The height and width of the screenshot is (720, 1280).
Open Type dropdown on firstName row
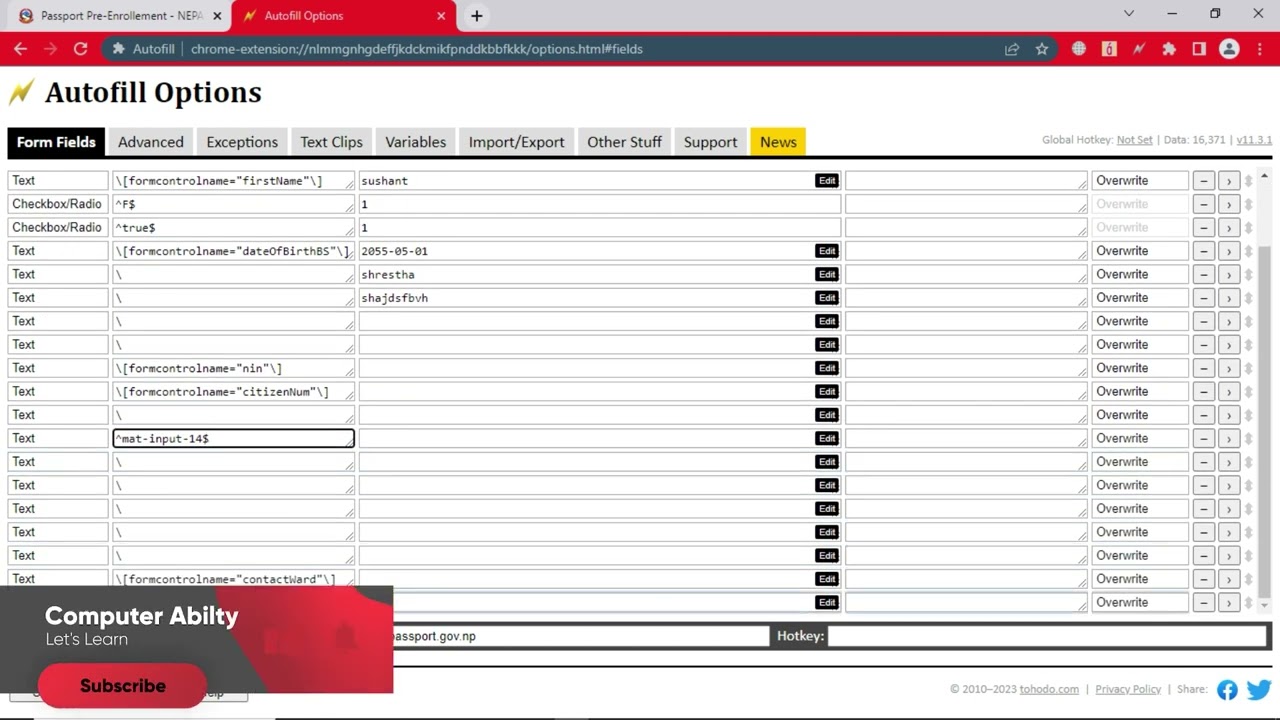coord(58,181)
